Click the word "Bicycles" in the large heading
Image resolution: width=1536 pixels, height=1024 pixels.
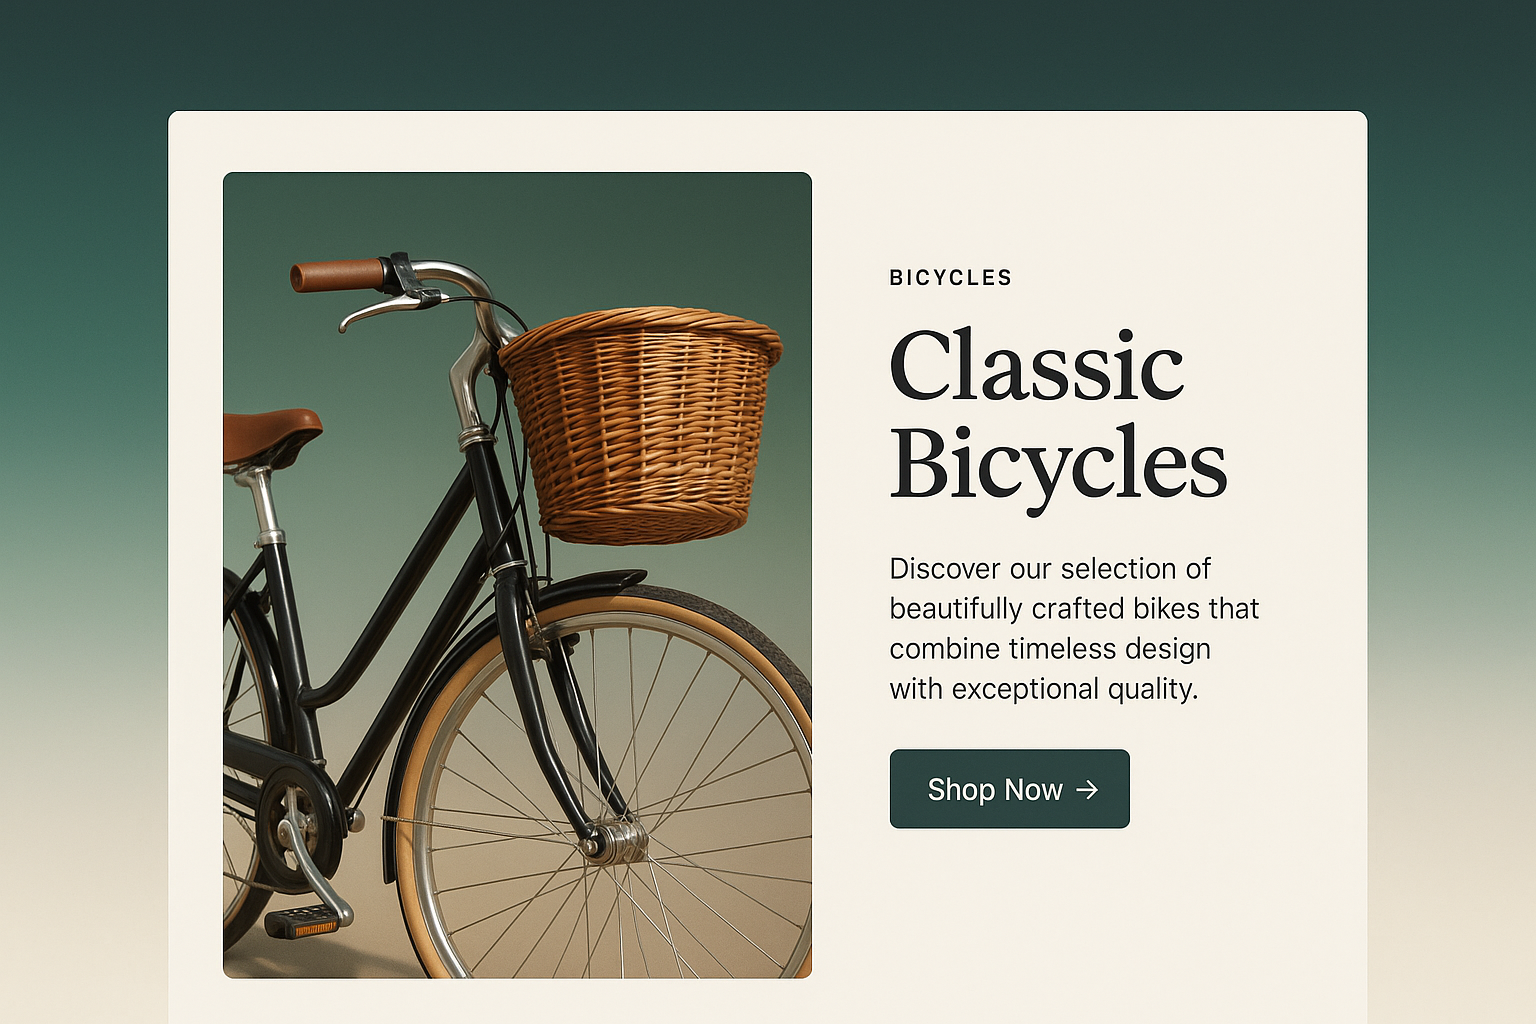pos(1057,463)
